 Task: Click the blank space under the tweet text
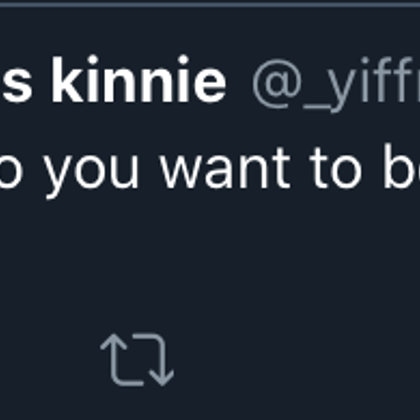pos(210,260)
